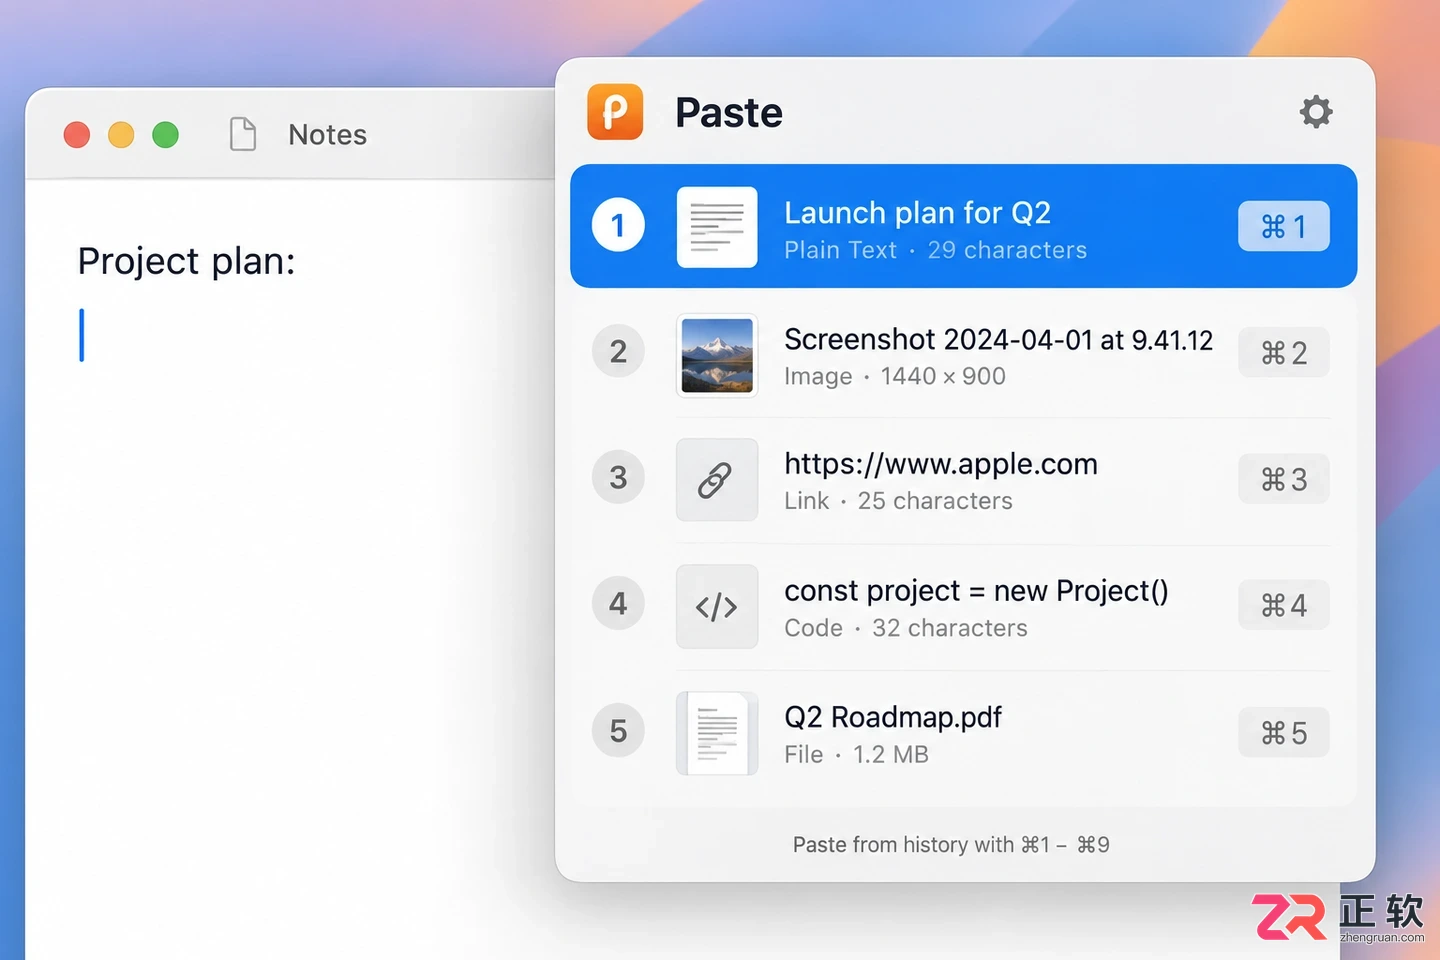
Task: Click 'Project plan:' line in Notes
Action: (x=187, y=262)
